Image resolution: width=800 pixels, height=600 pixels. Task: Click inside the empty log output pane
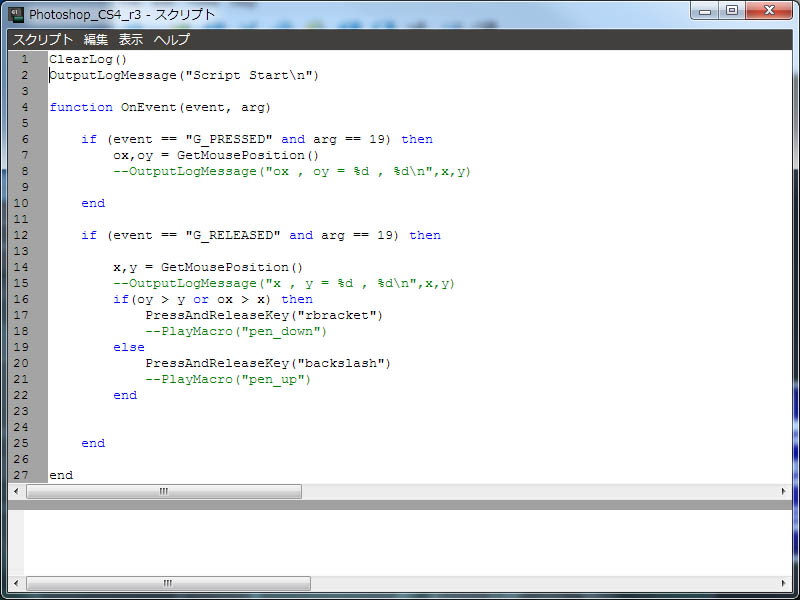(407, 542)
